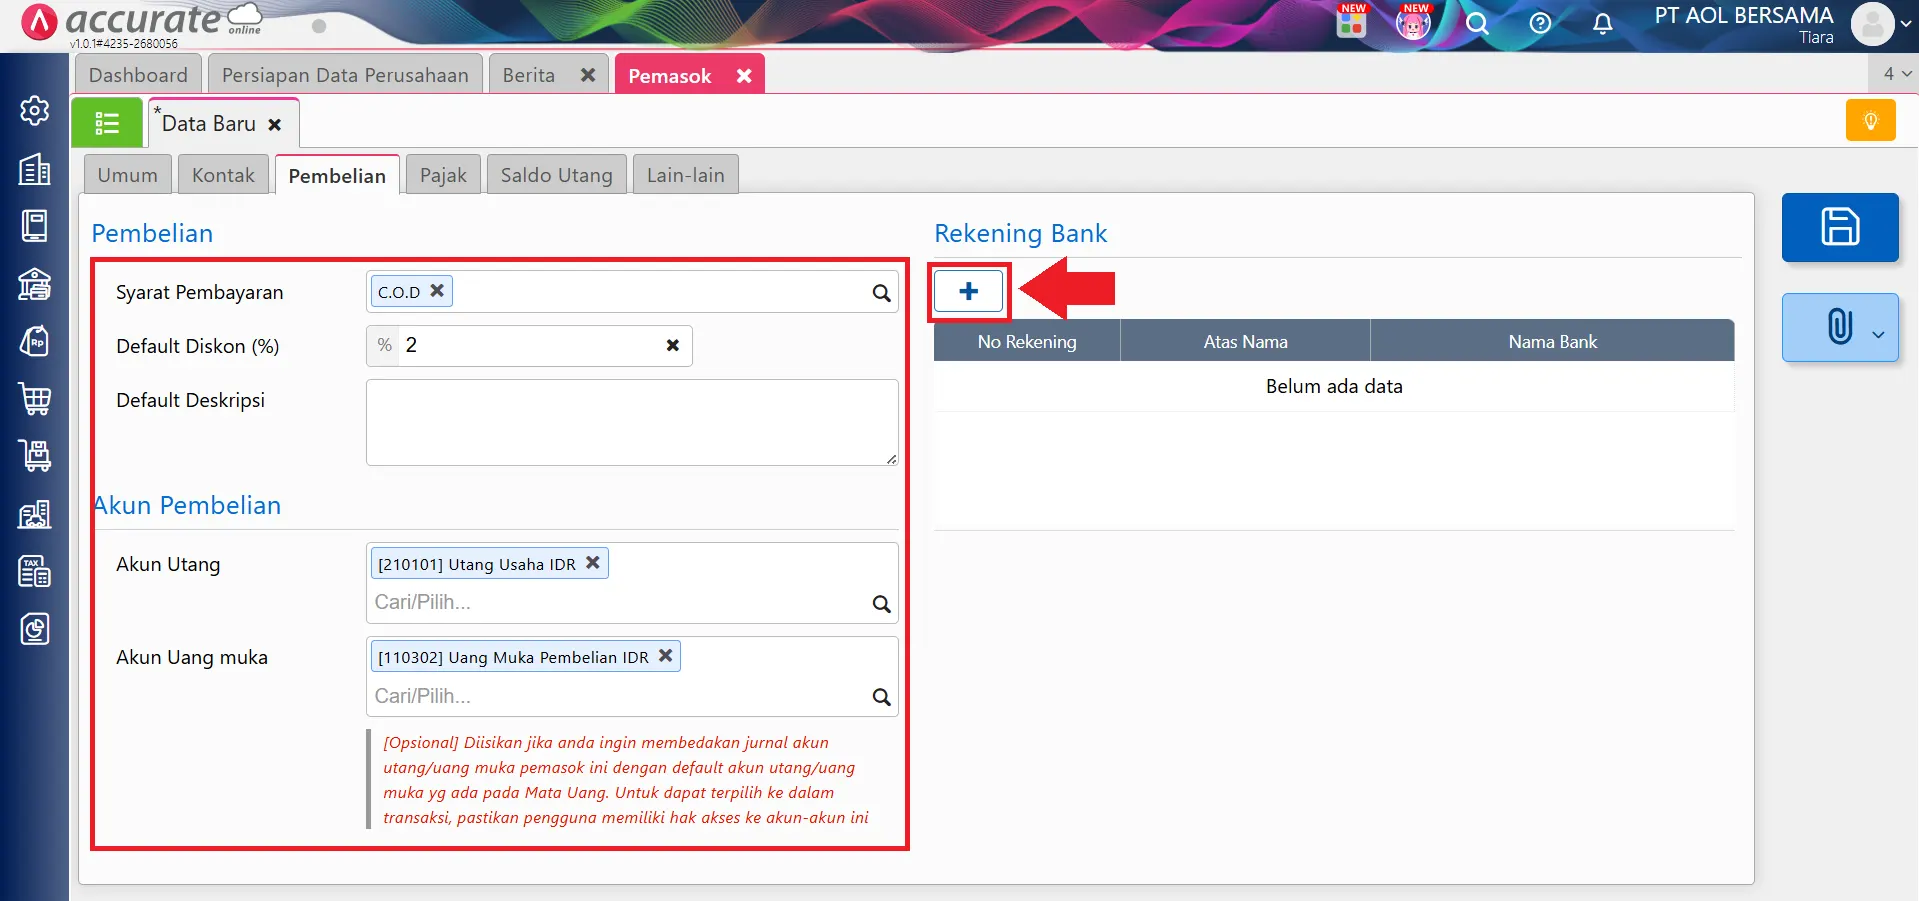Click the Syarat Pembayaran field

pos(632,292)
